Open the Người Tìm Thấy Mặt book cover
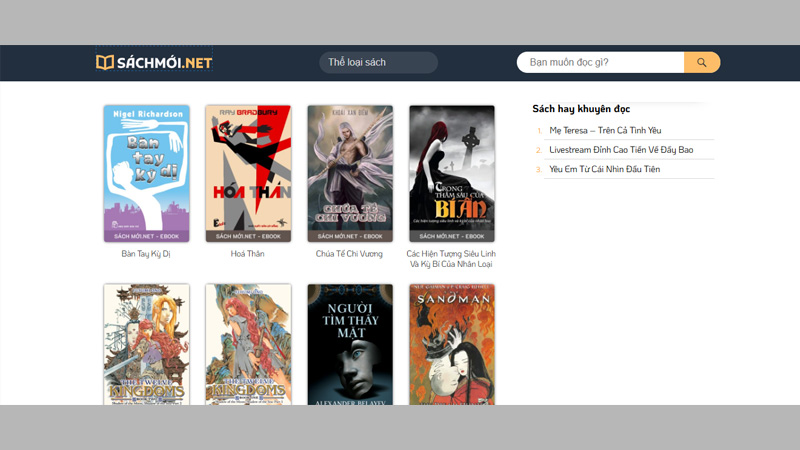Screen dimensions: 800x450 tap(350, 344)
